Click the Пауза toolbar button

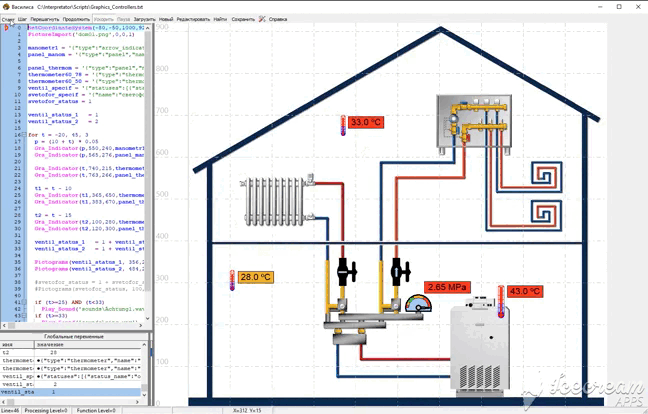[x=123, y=19]
